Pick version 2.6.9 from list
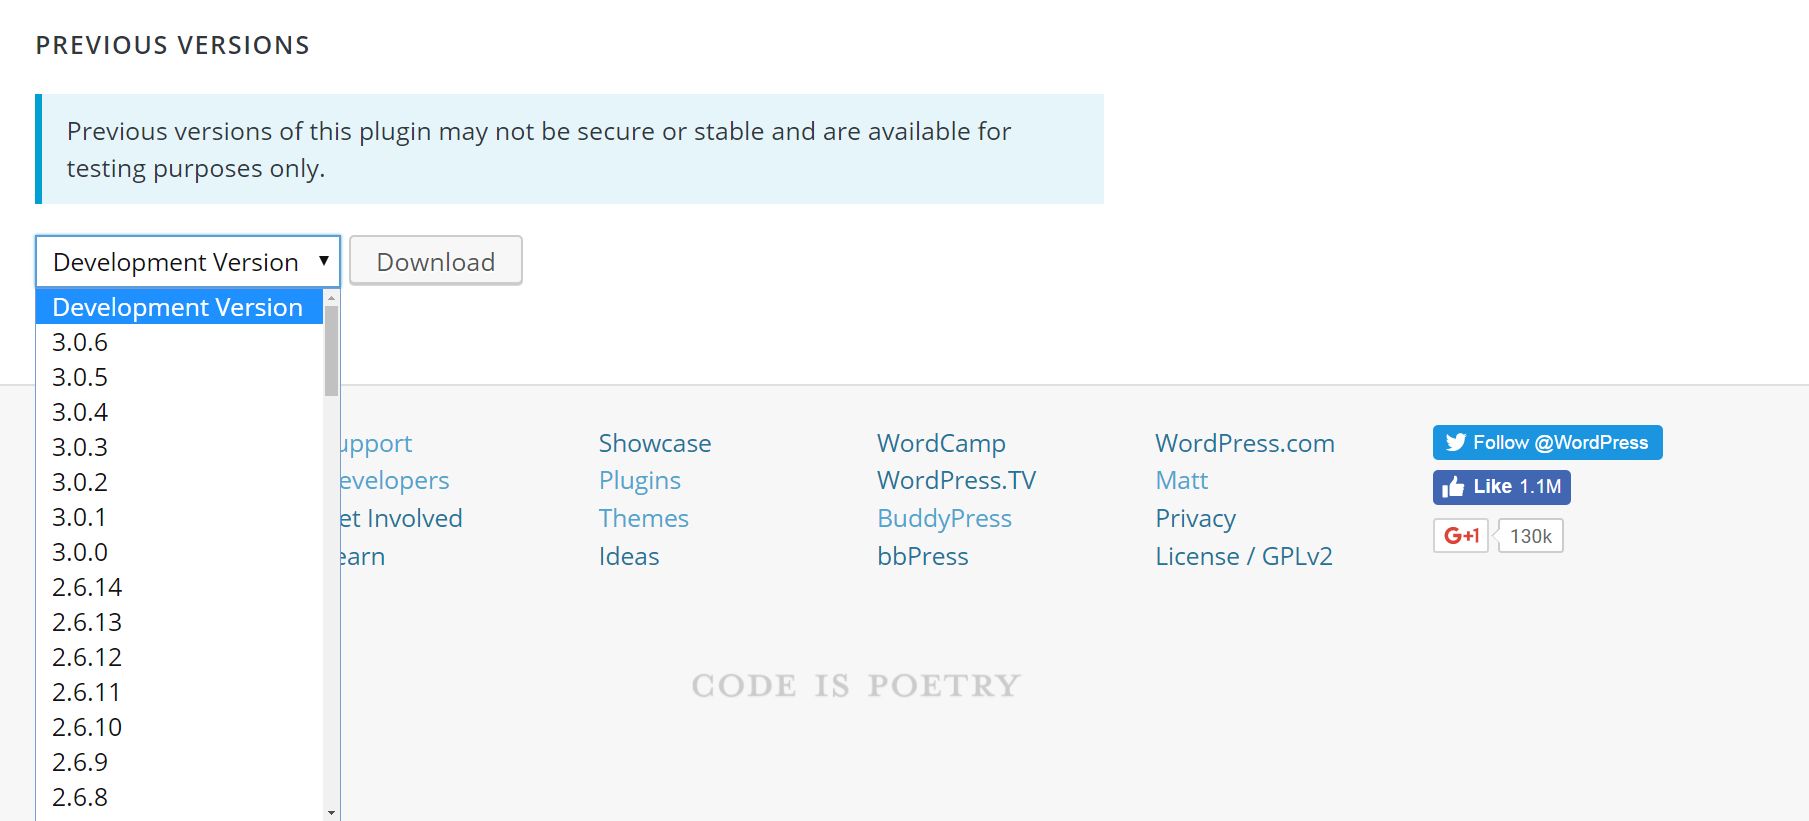Viewport: 1809px width, 821px height. click(x=180, y=762)
